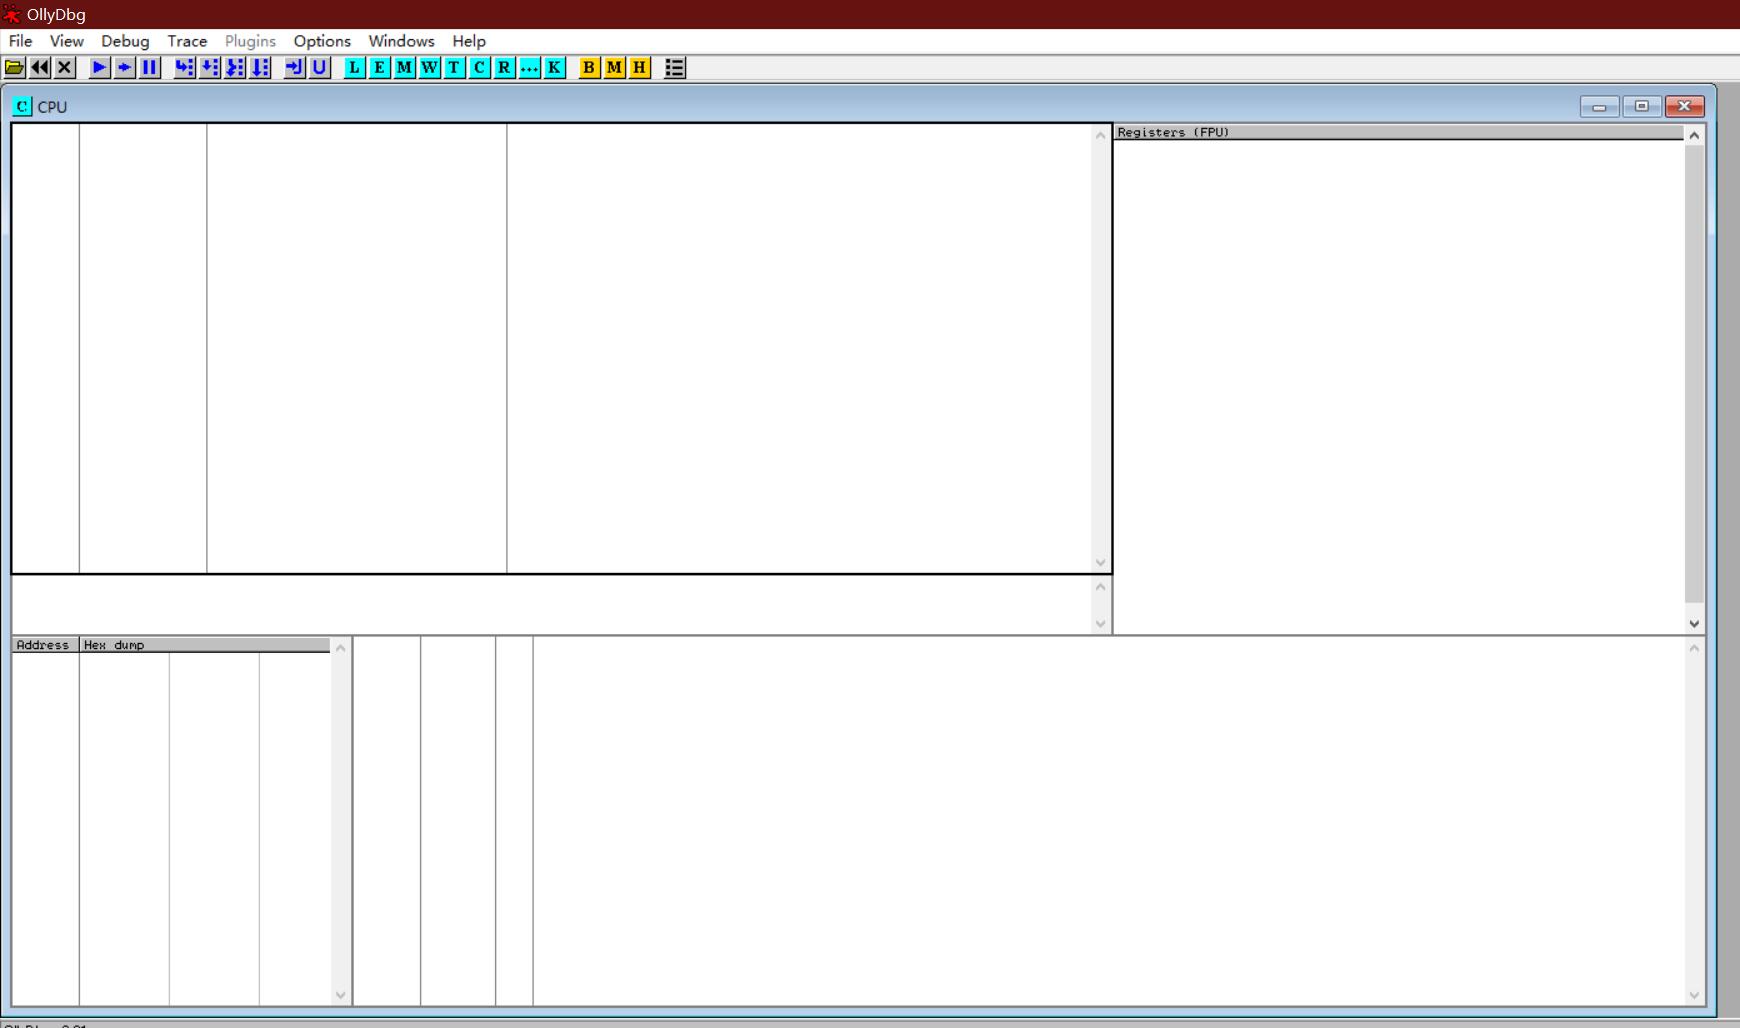This screenshot has width=1740, height=1028.
Task: Click the Step into toolbar icon
Action: pyautogui.click(x=185, y=68)
